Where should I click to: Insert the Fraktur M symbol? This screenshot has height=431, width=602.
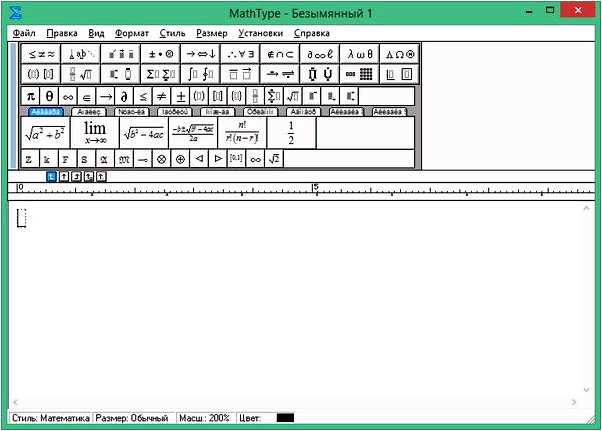(x=124, y=159)
